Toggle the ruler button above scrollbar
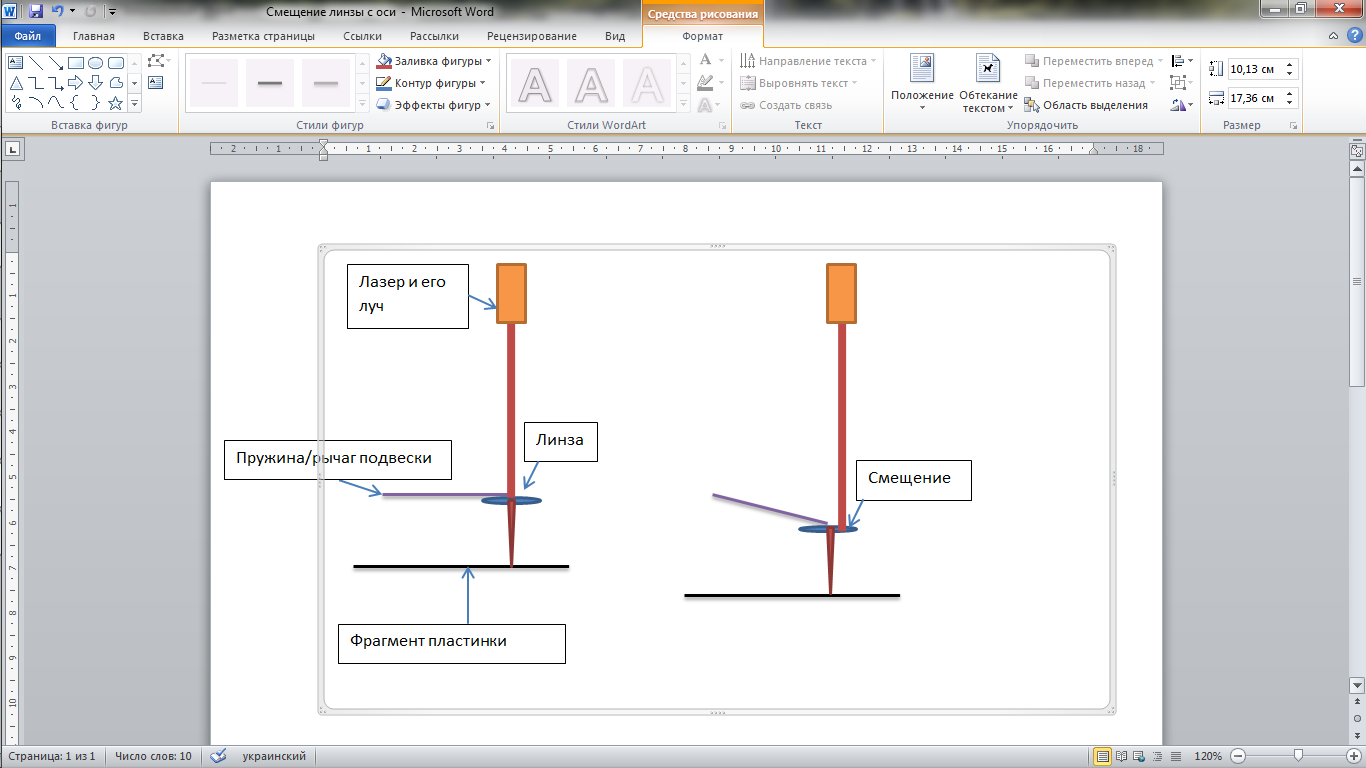 pyautogui.click(x=1357, y=151)
